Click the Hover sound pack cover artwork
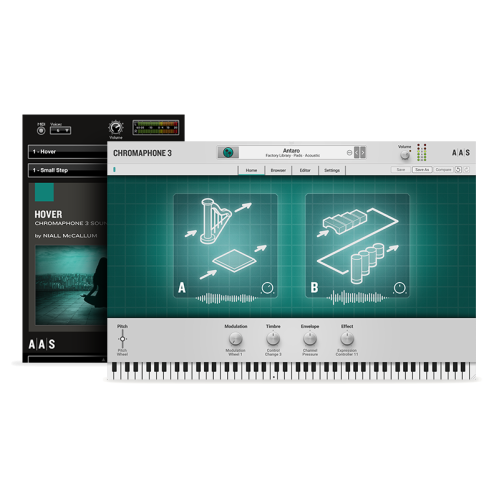499x500 pixels. (71, 285)
